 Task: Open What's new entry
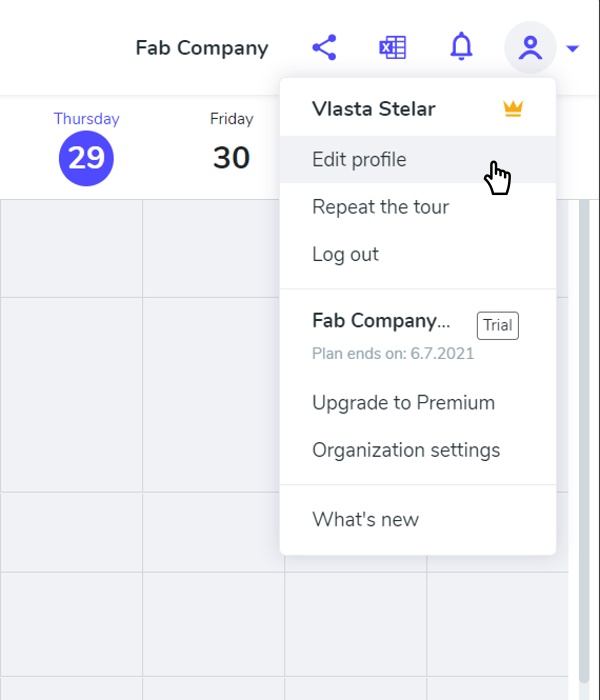click(x=365, y=519)
